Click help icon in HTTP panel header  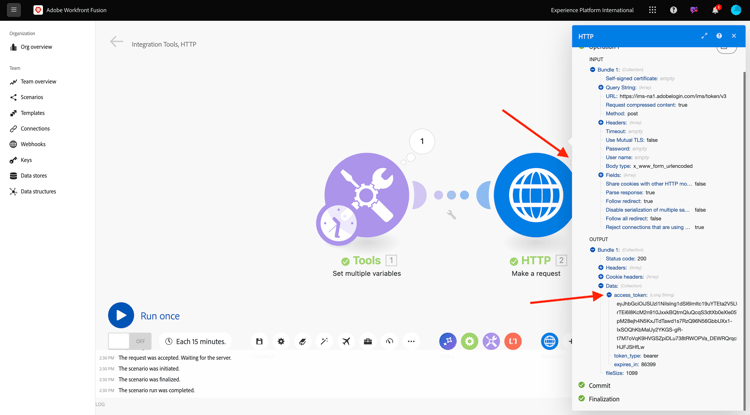(x=719, y=36)
